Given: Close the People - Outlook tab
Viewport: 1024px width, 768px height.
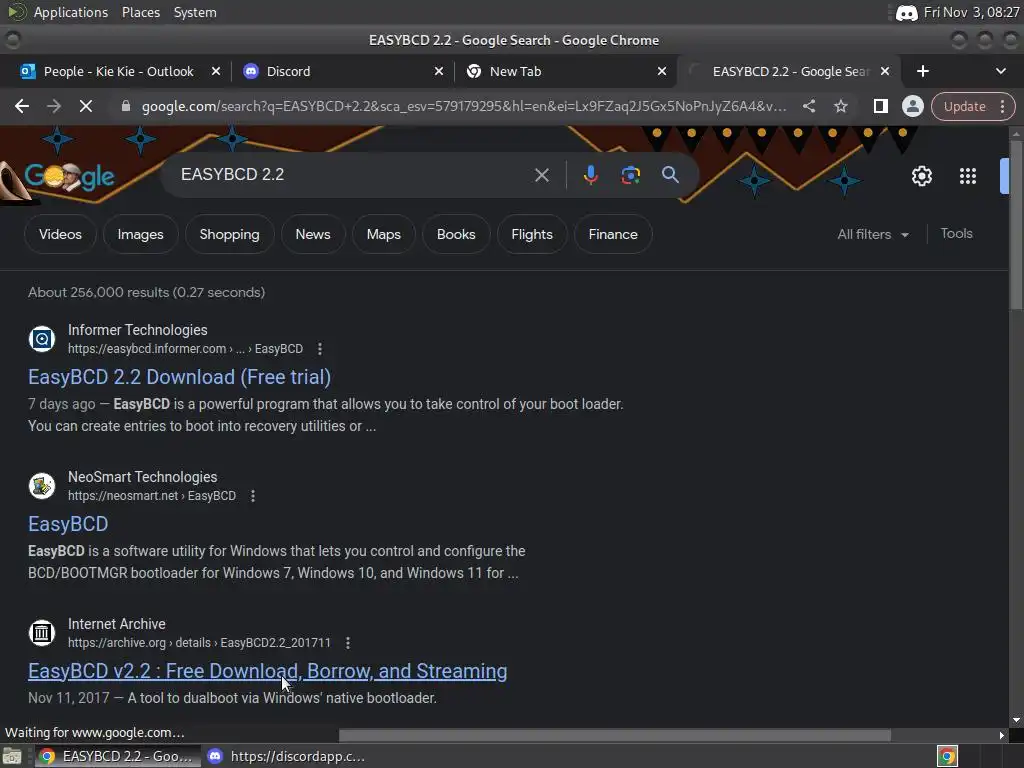Looking at the screenshot, I should pyautogui.click(x=216, y=71).
